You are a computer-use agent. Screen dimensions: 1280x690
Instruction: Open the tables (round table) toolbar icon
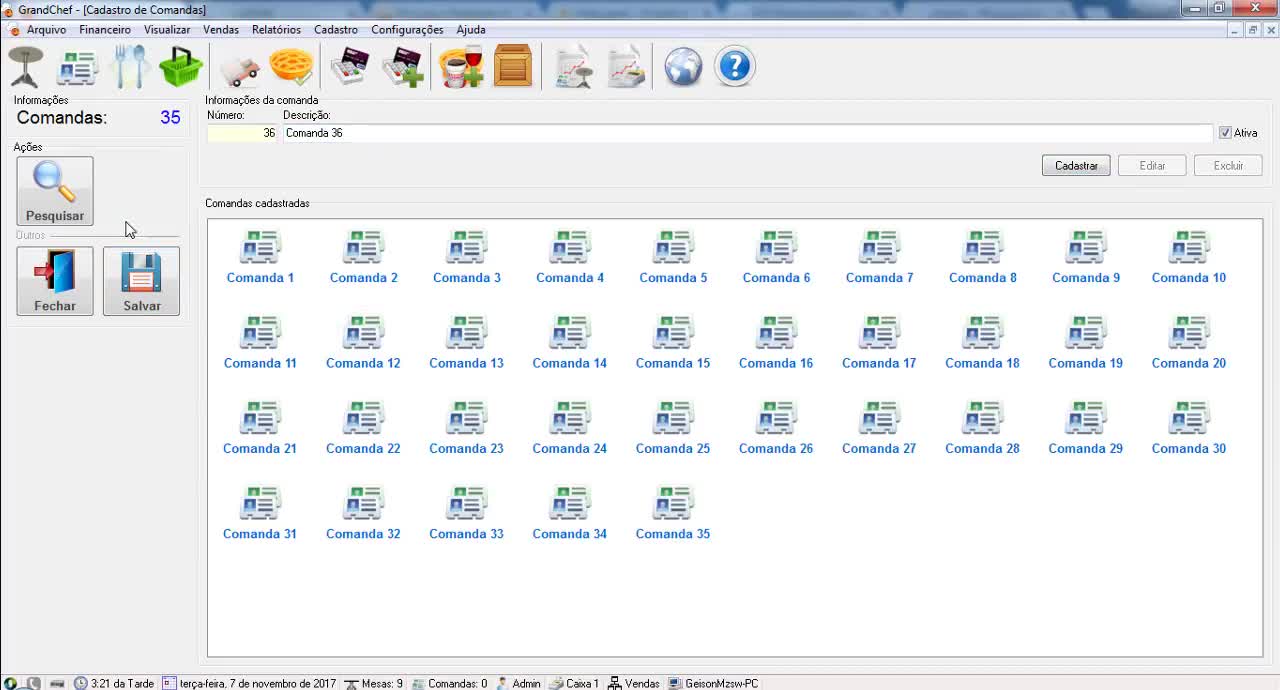(26, 67)
